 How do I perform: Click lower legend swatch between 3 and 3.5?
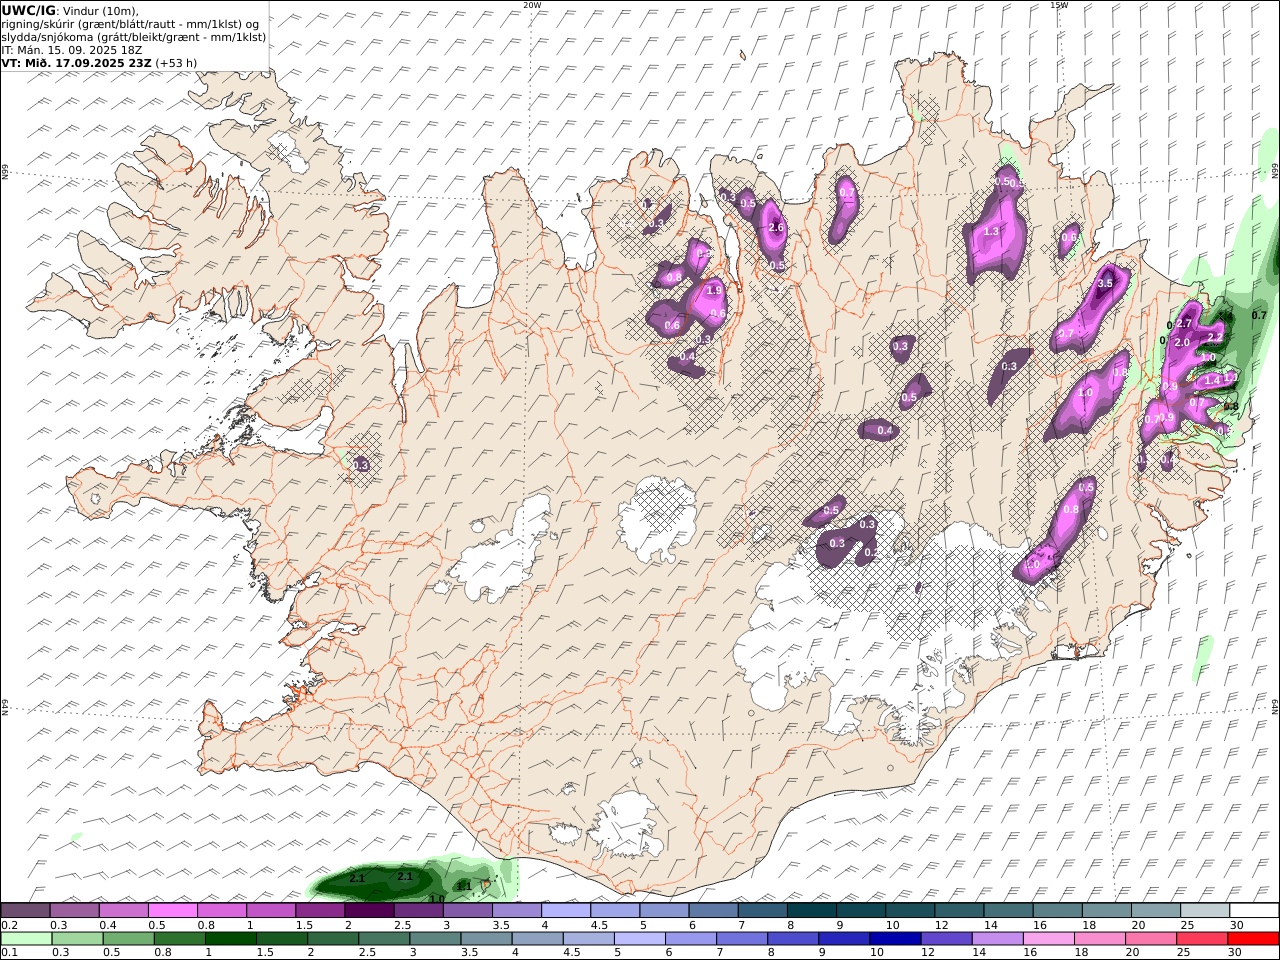[x=436, y=939]
